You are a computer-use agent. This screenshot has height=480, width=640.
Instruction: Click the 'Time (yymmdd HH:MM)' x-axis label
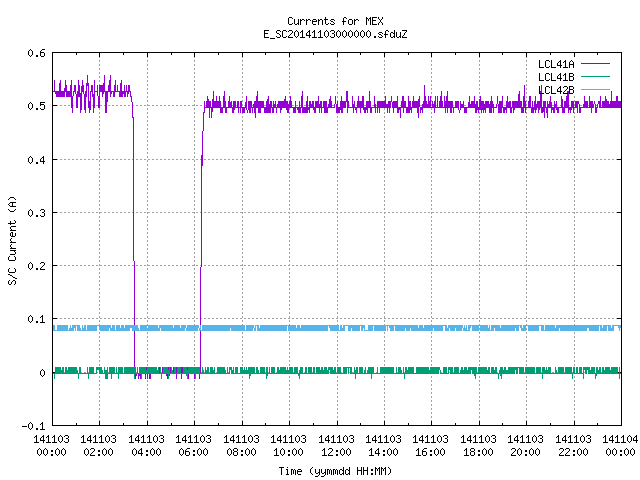tap(335, 471)
